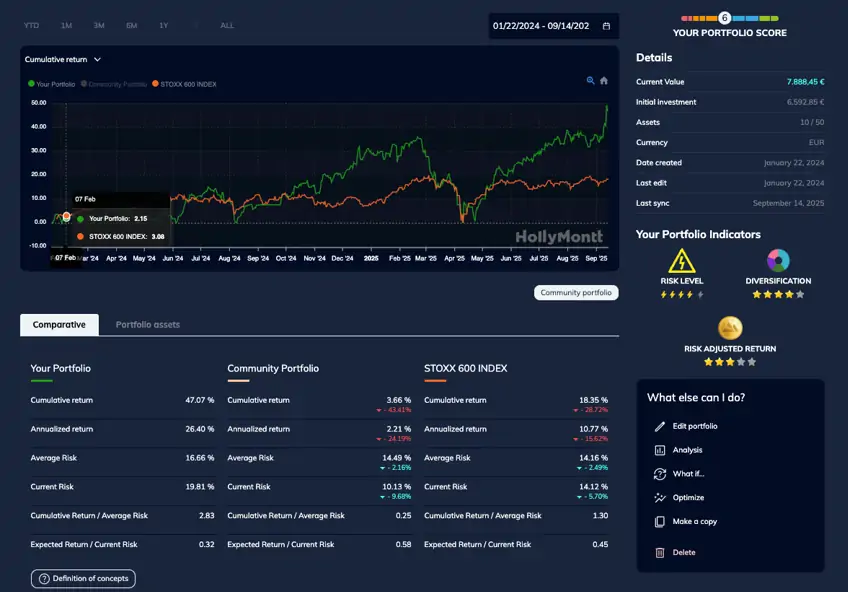
Task: Click the Diversification star rating
Action: [x=778, y=295]
